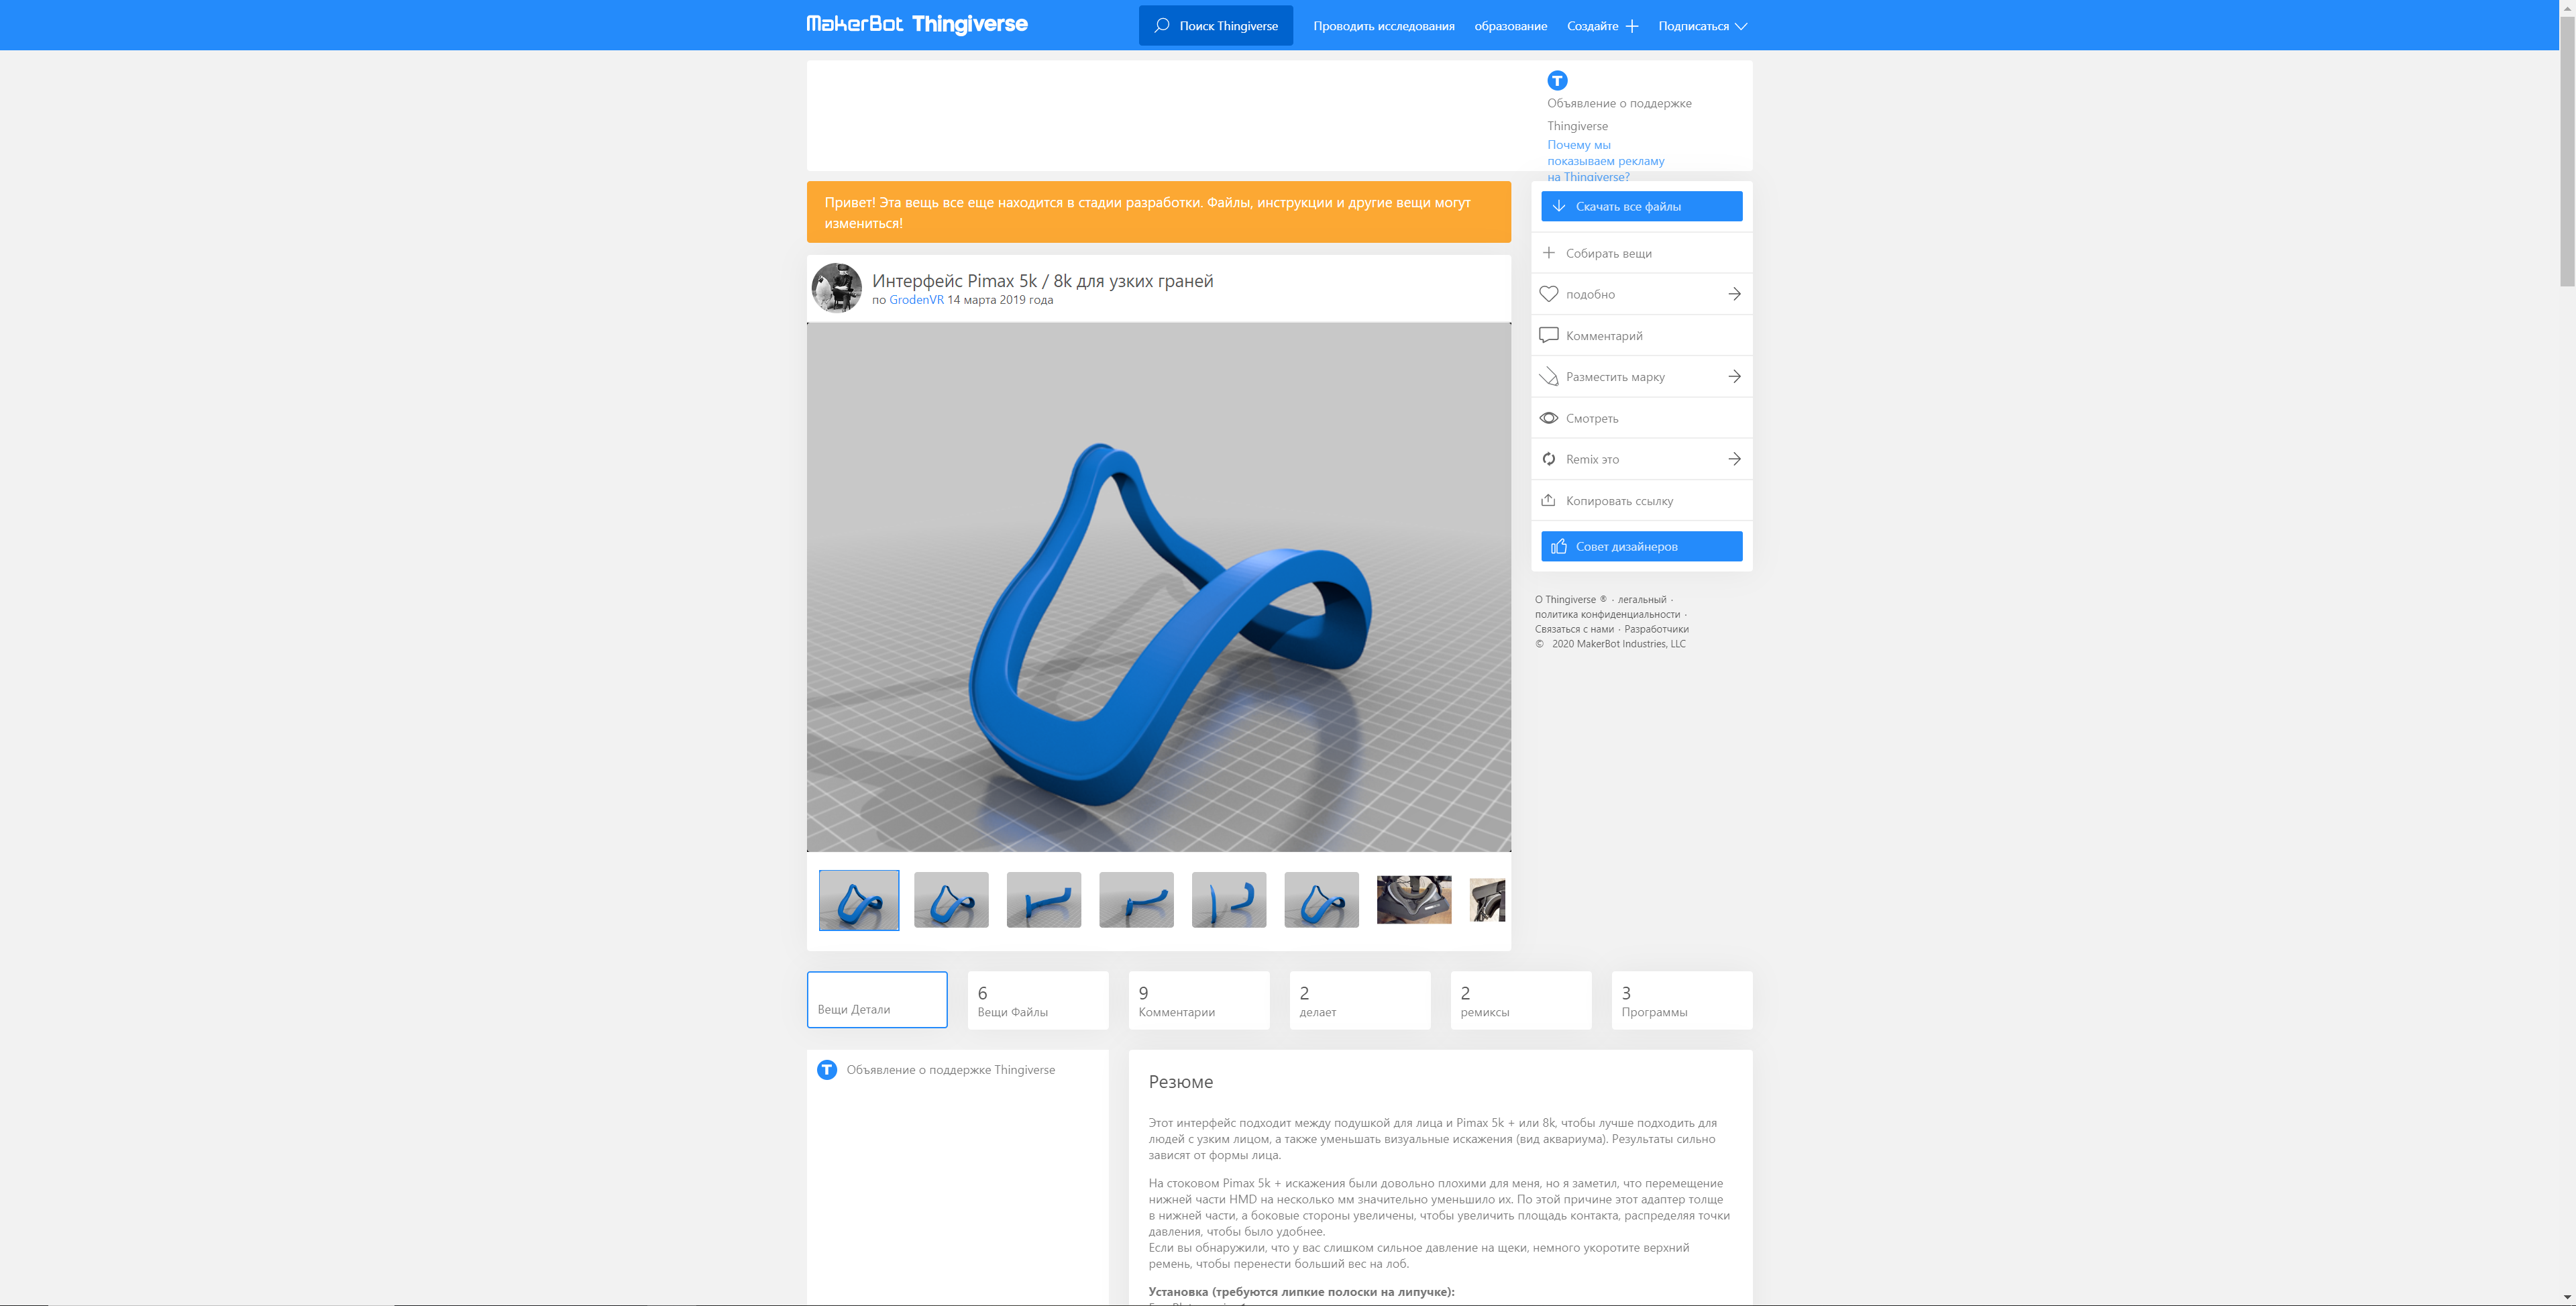The image size is (2576, 1306).
Task: Switch to the Вещи Детали tab
Action: [x=877, y=1000]
